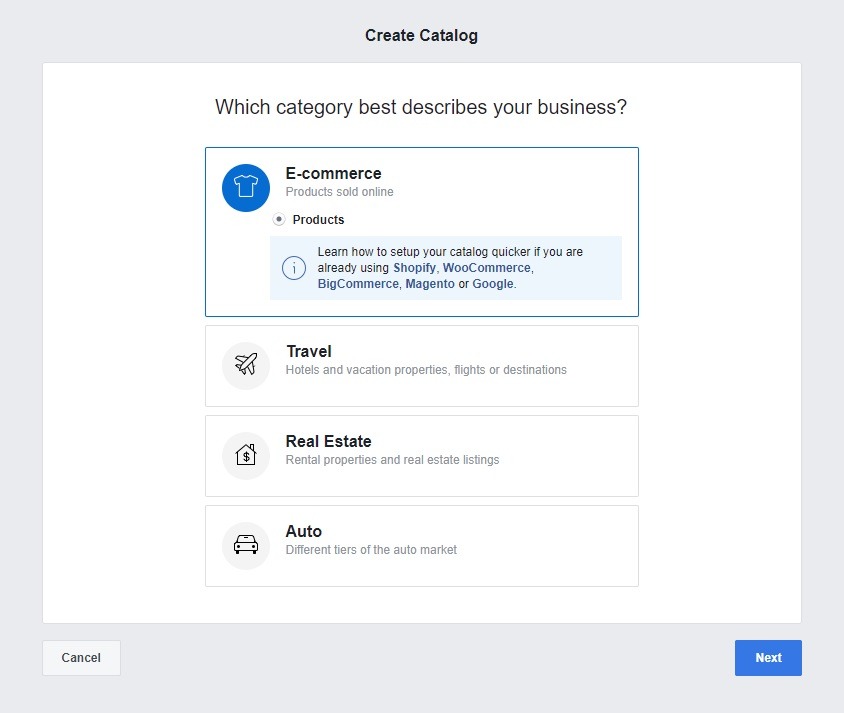Open the Shopify setup link
844x713 pixels.
414,267
